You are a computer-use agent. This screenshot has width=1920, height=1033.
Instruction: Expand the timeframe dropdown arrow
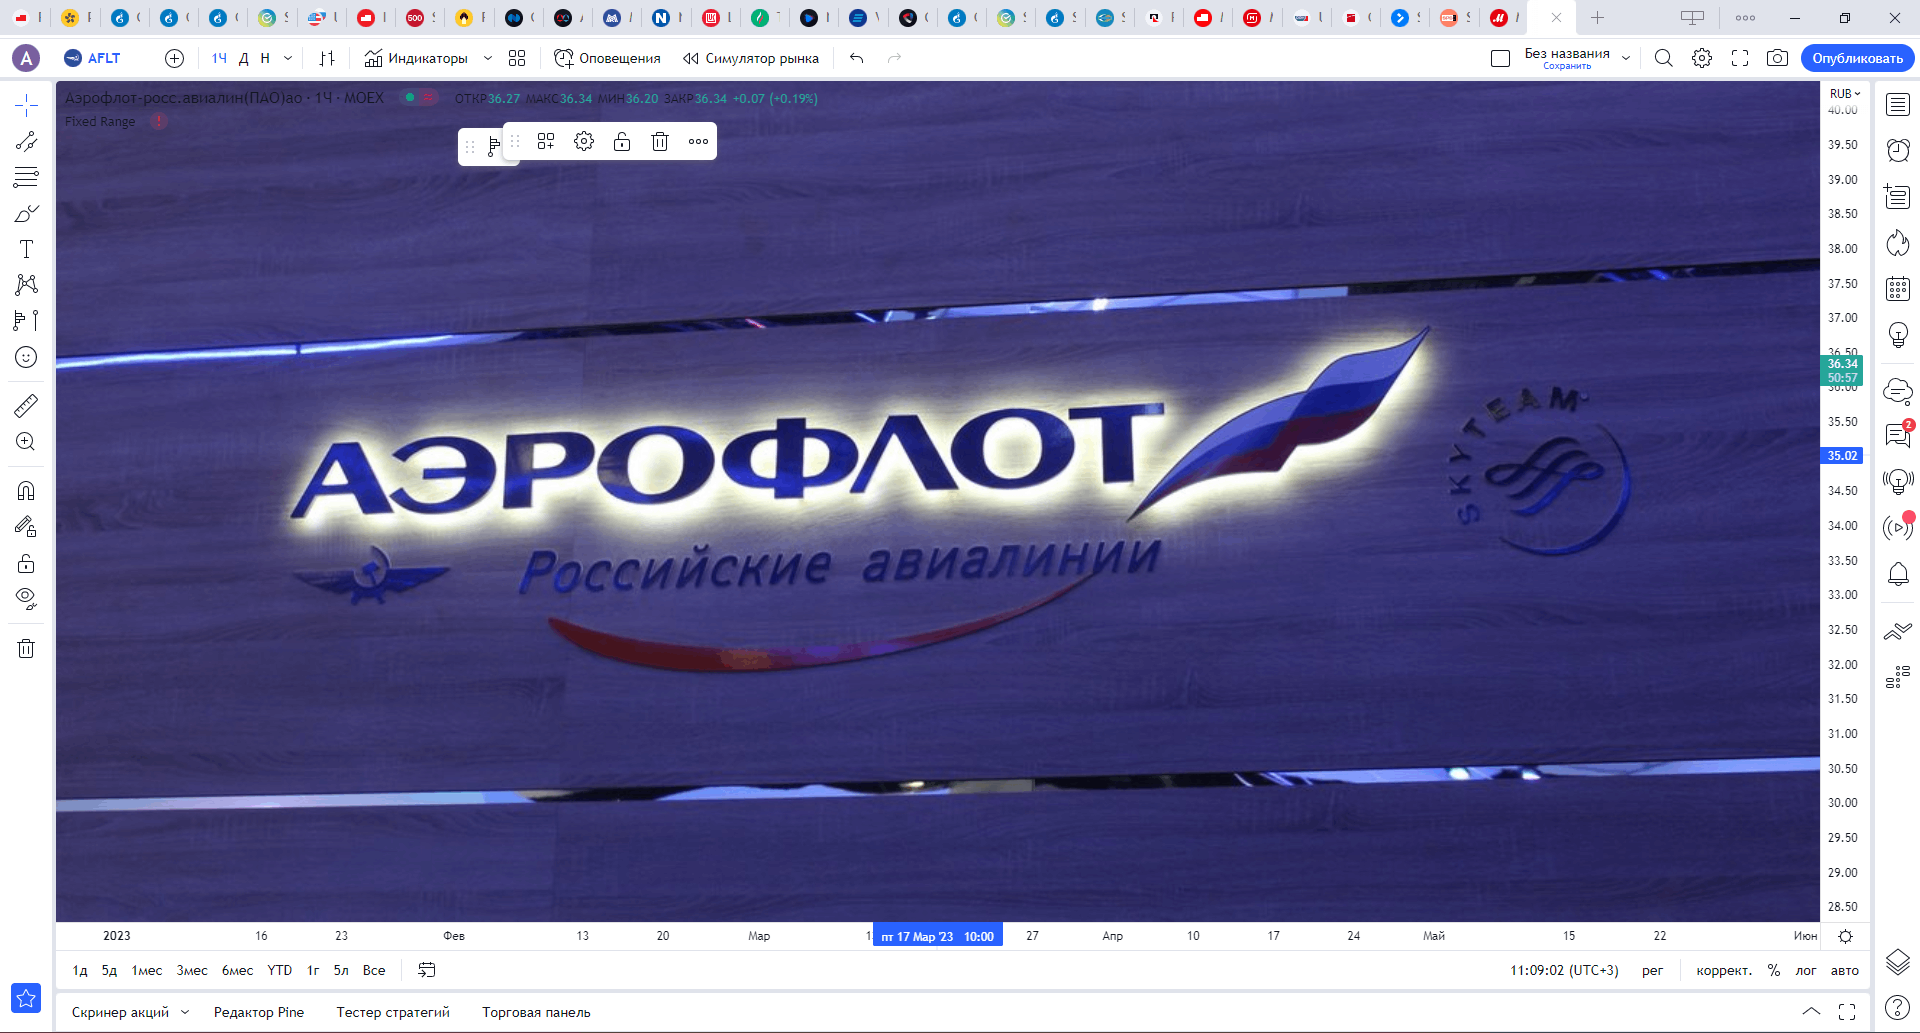(288, 58)
